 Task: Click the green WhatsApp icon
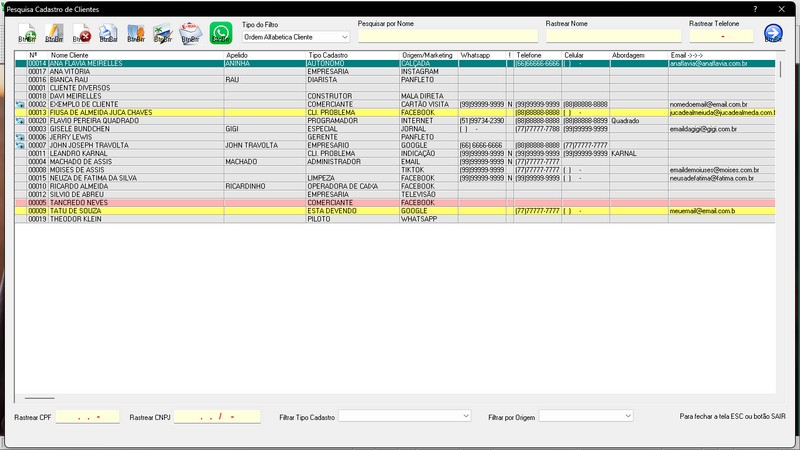click(221, 33)
